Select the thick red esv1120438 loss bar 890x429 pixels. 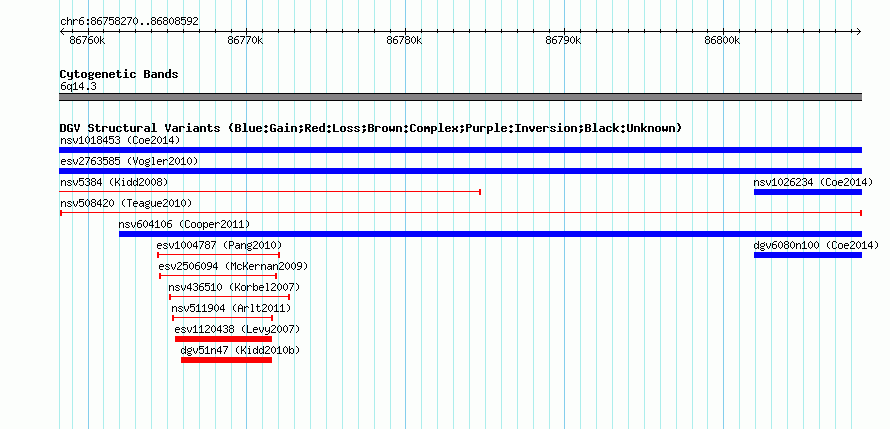[x=224, y=339]
